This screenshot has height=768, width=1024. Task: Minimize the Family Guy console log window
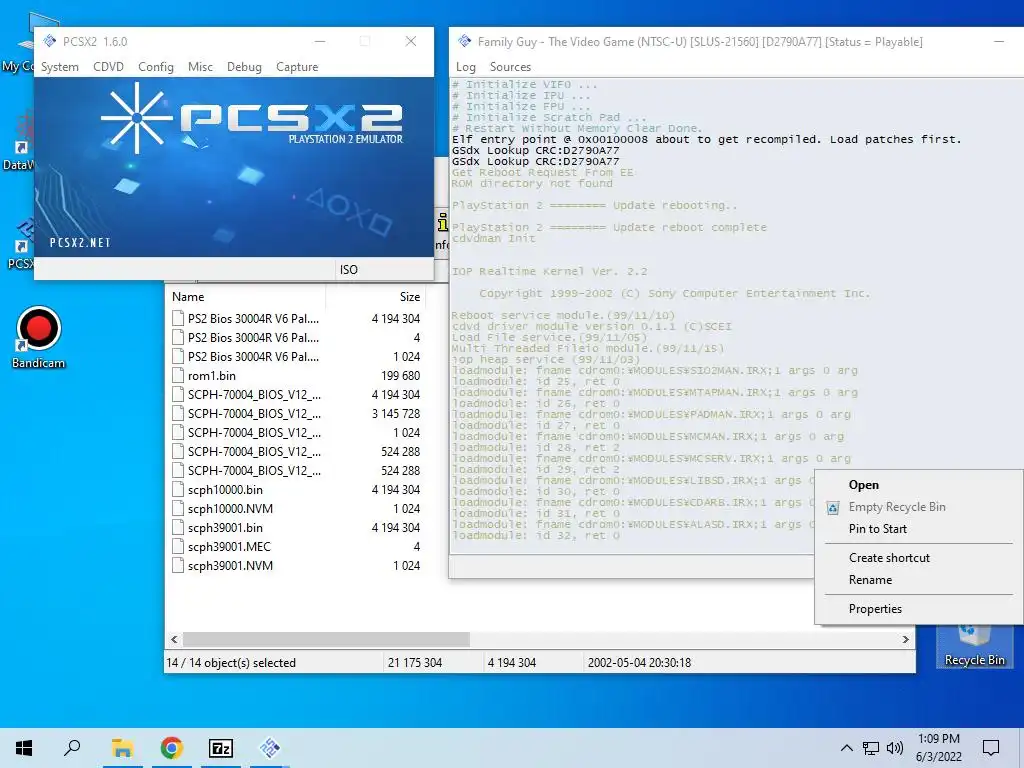click(999, 41)
